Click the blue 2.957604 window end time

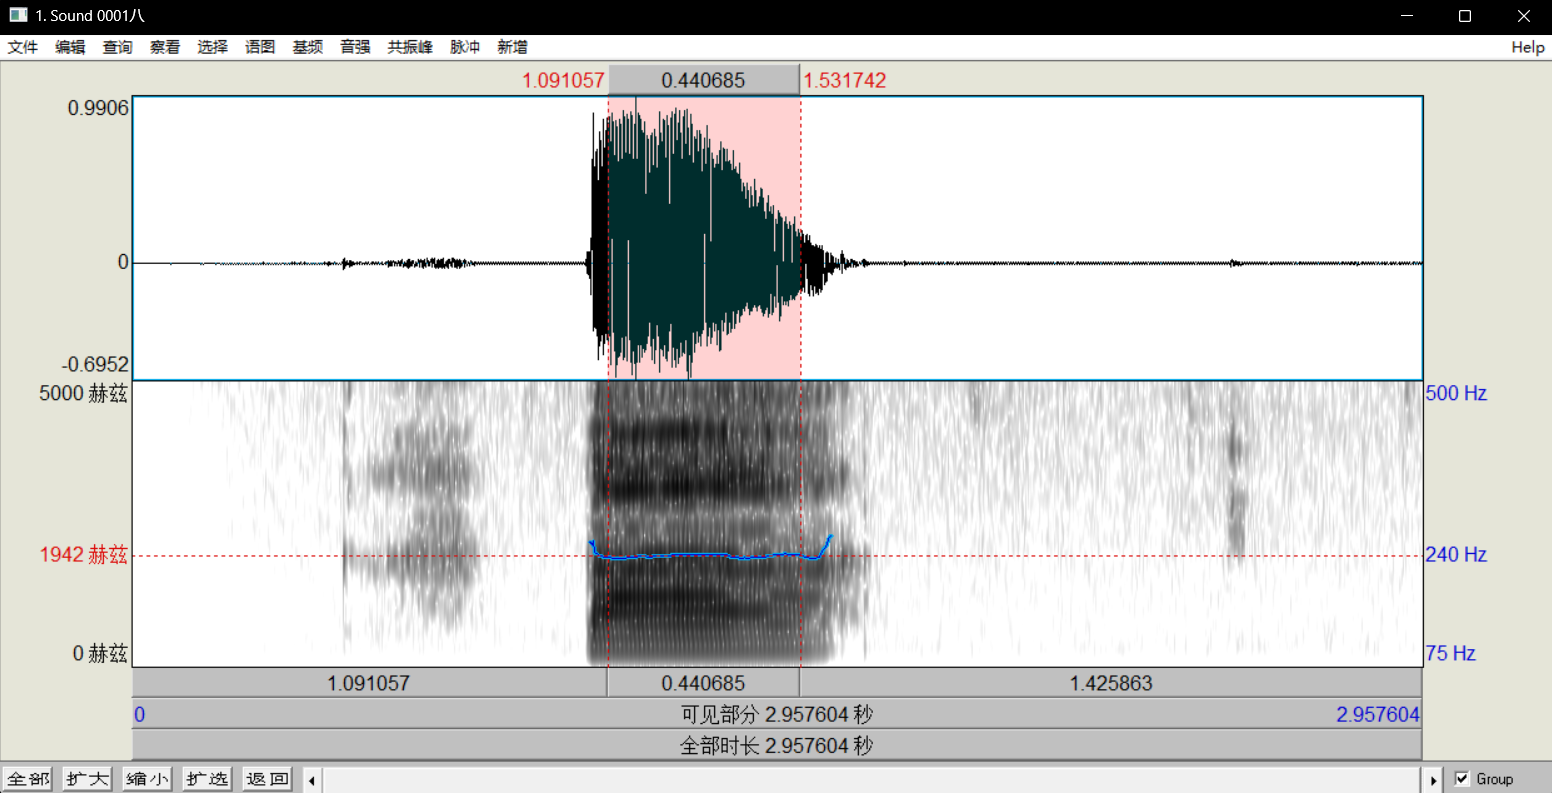(1378, 714)
